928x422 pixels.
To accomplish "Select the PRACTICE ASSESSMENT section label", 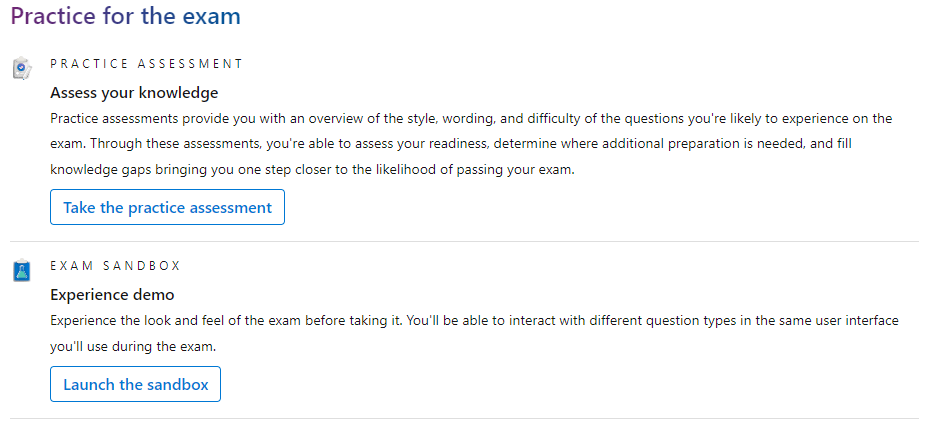I will [146, 63].
